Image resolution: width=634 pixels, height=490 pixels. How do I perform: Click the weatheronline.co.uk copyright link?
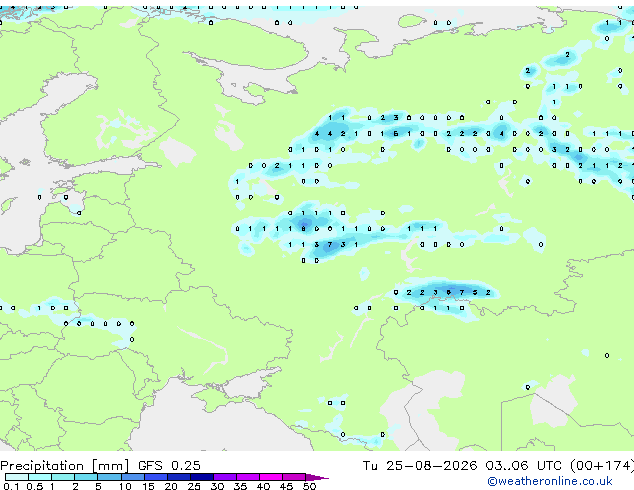click(550, 481)
